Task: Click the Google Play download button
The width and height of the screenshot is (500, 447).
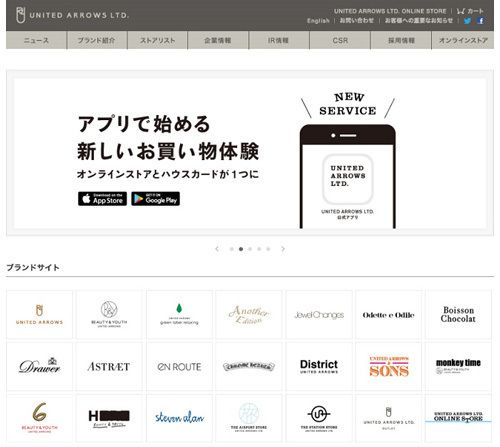Action: pyautogui.click(x=155, y=199)
